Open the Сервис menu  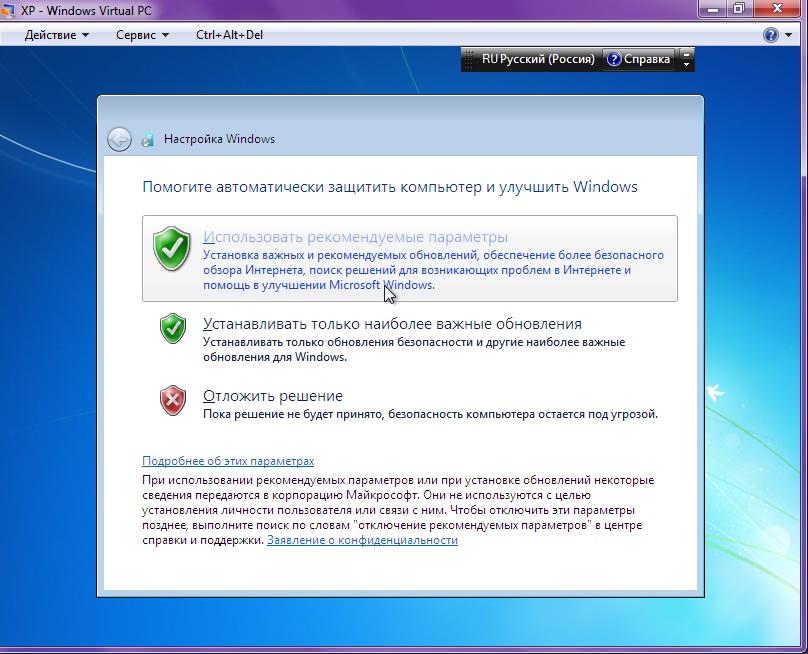[142, 35]
